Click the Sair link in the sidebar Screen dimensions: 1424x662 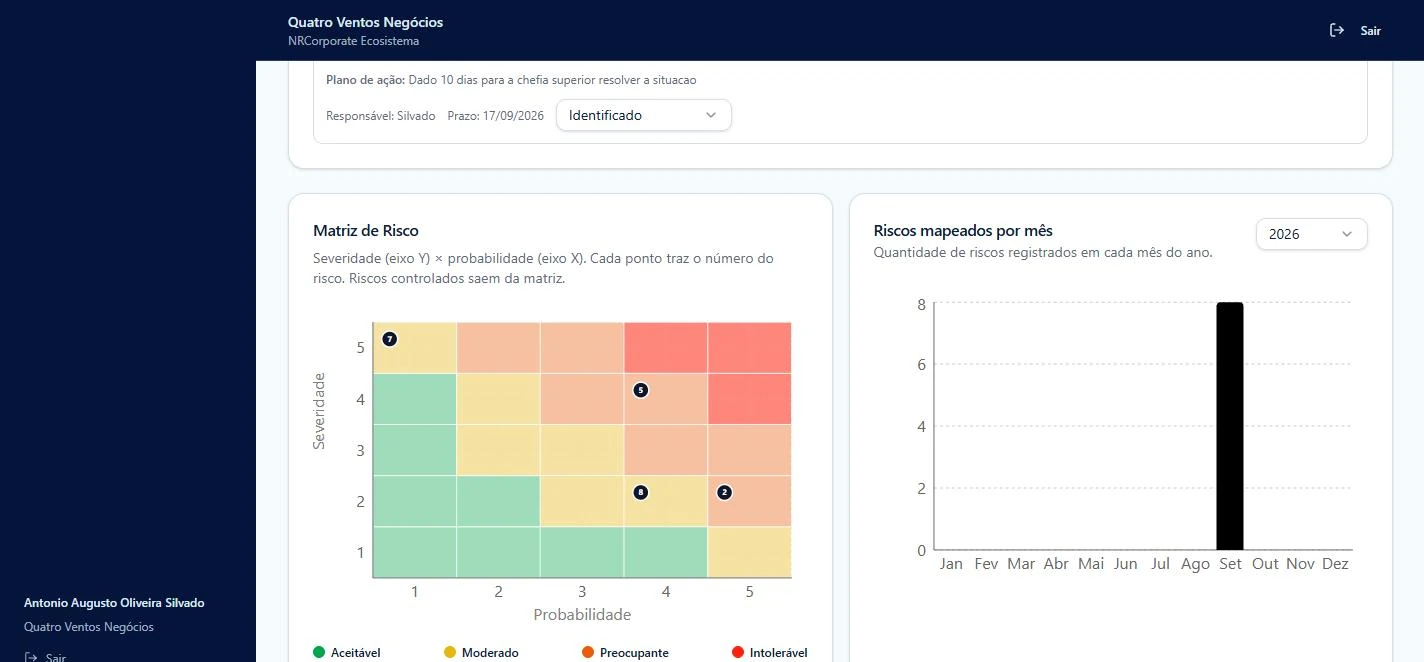pyautogui.click(x=56, y=657)
